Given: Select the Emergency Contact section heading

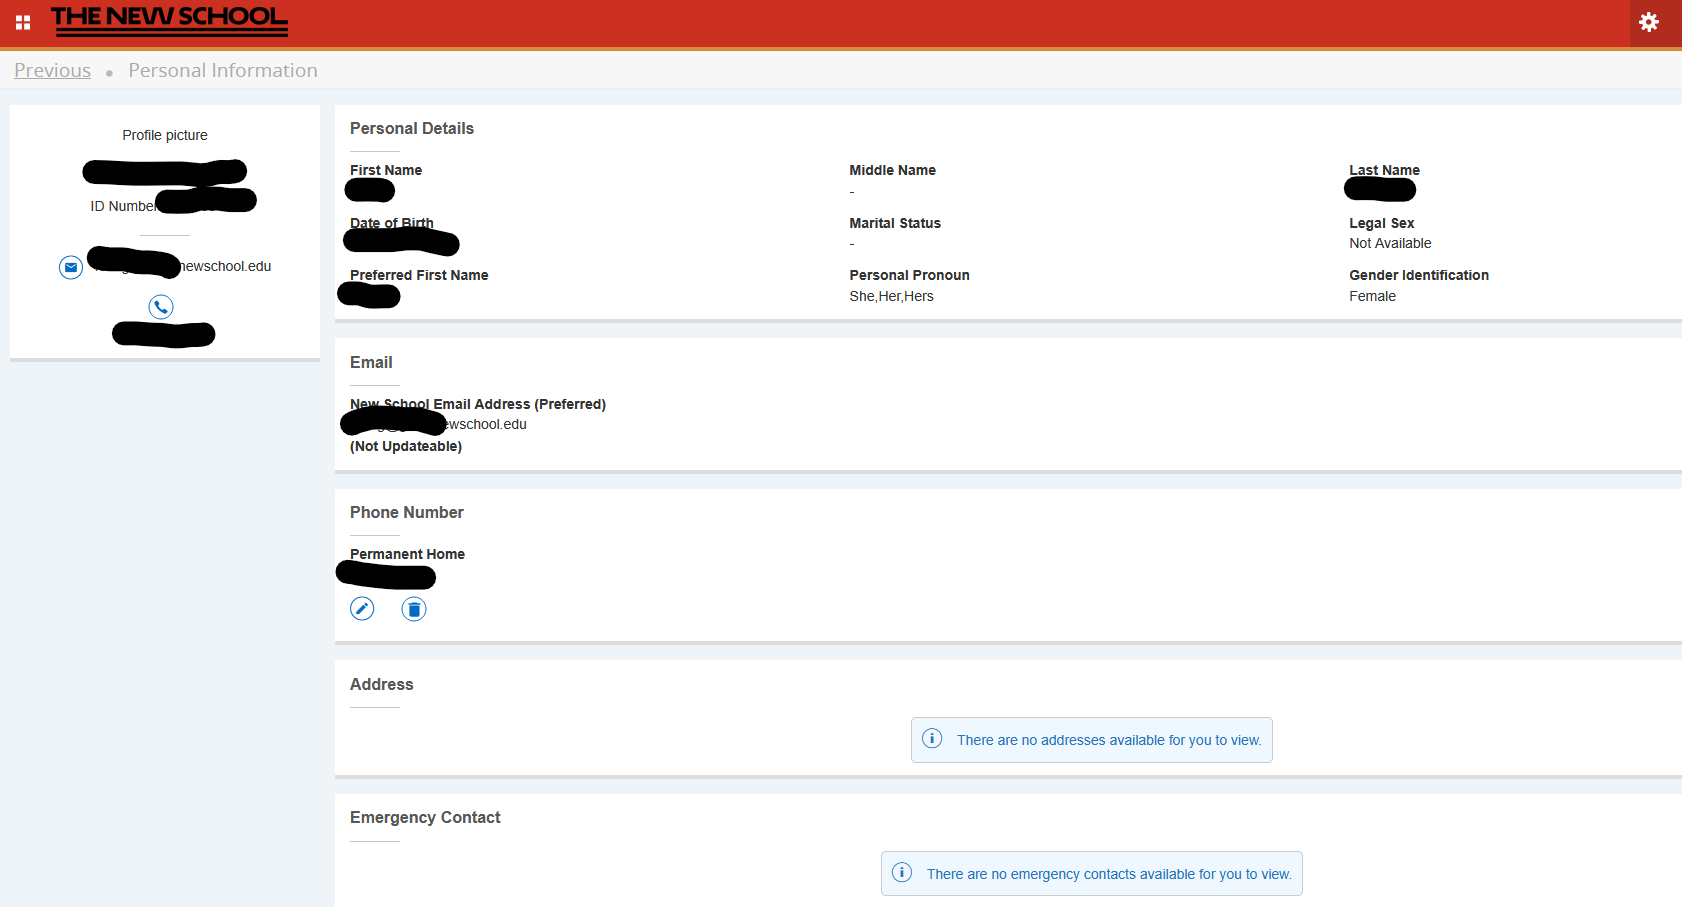Looking at the screenshot, I should (425, 817).
